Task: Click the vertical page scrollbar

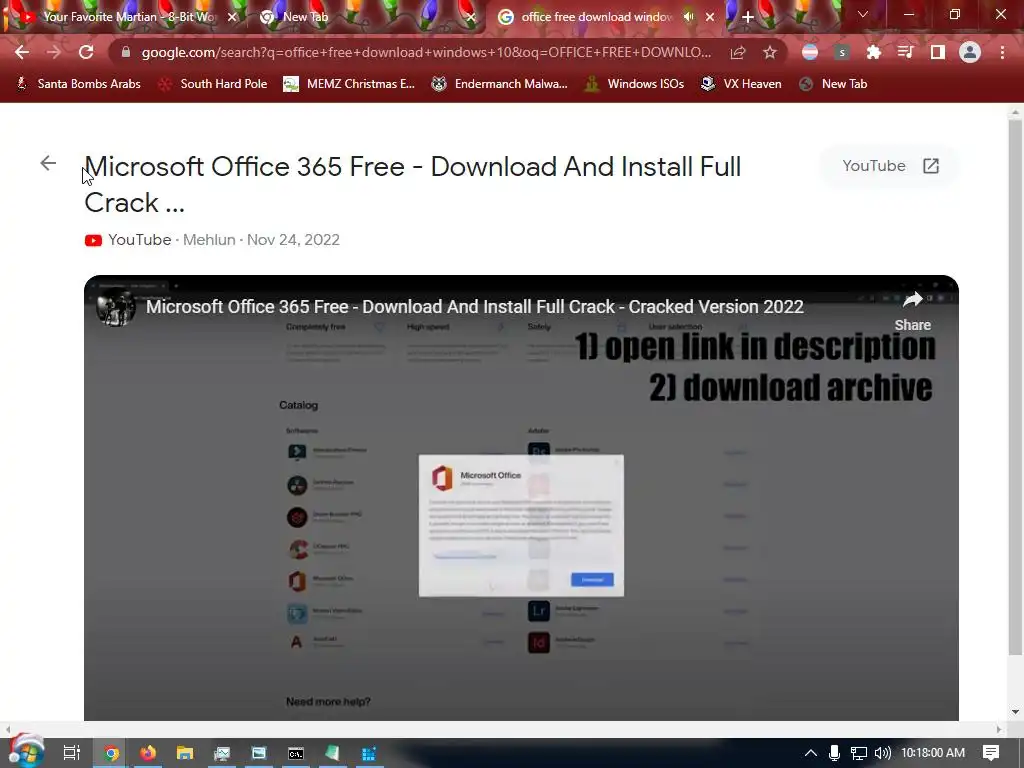Action: coord(1015,385)
